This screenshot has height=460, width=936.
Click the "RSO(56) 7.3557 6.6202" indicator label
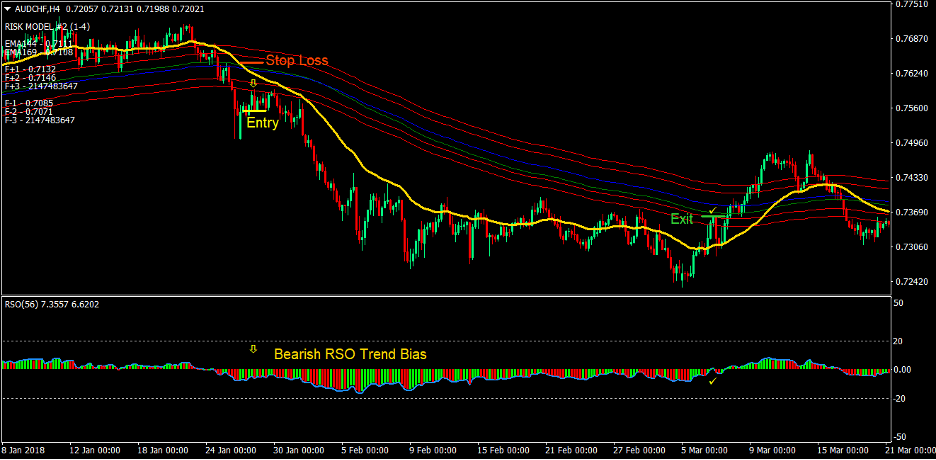[51, 304]
